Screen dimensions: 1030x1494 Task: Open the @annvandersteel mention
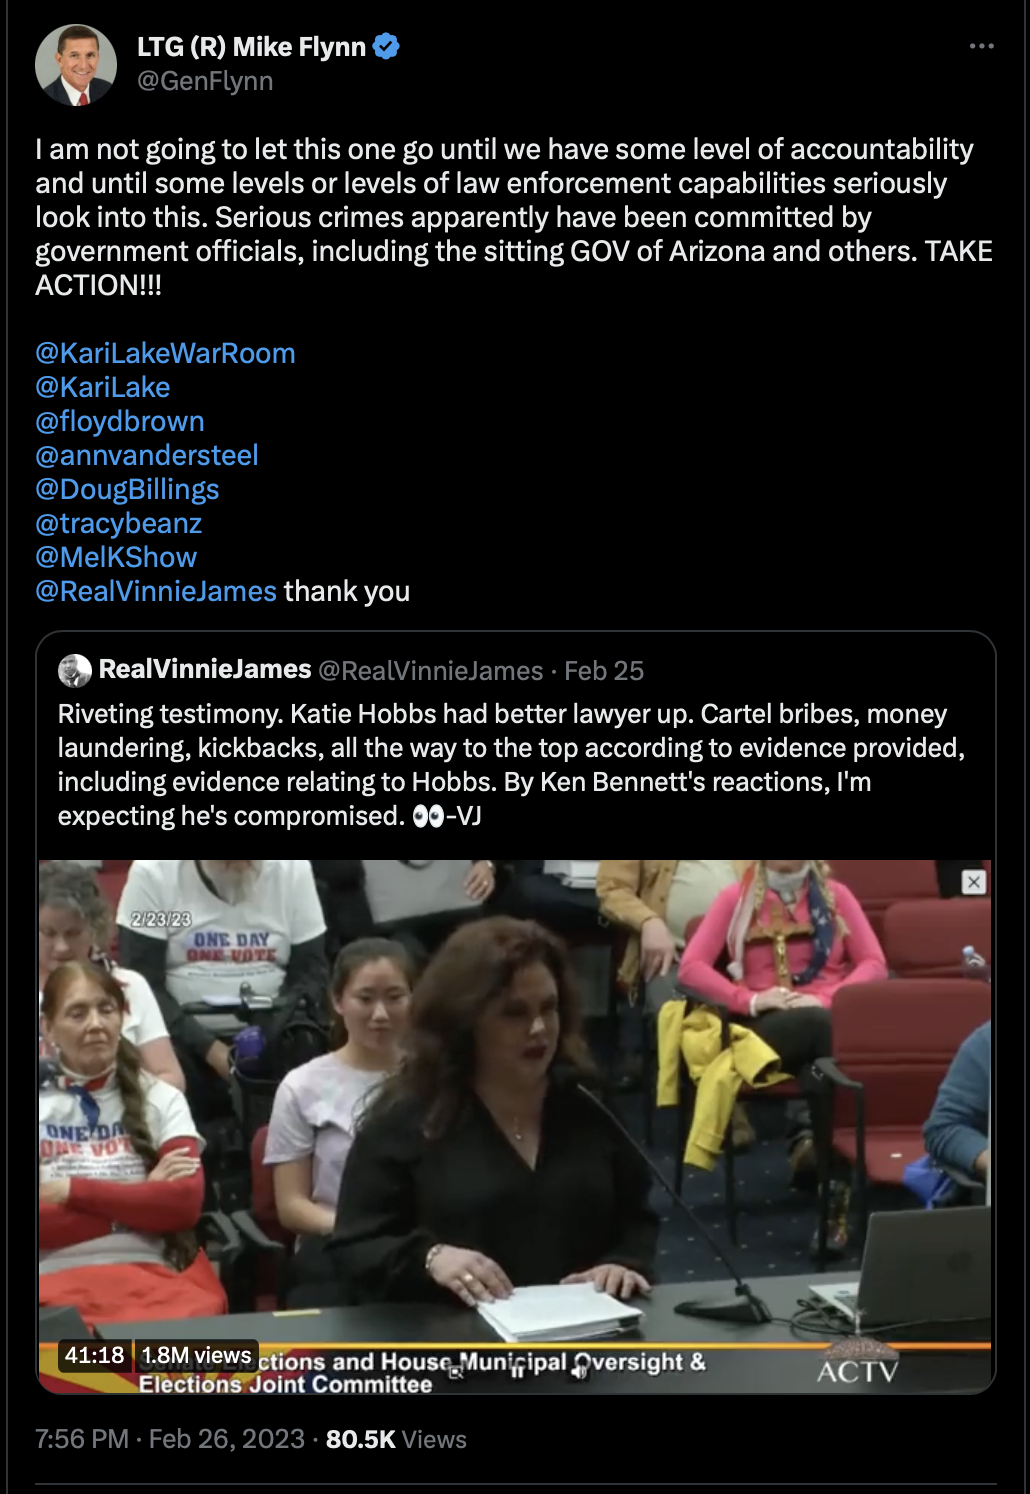tap(147, 455)
